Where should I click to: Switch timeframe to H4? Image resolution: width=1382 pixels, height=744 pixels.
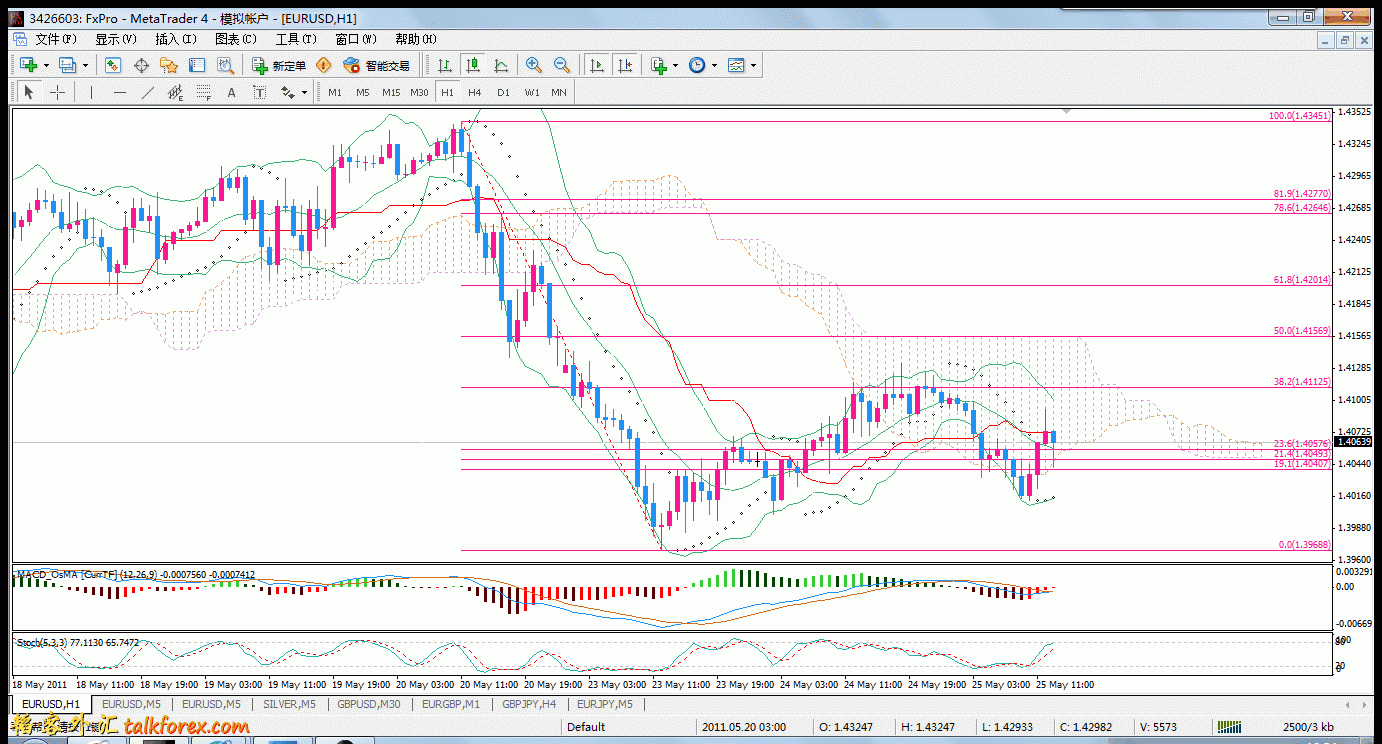pyautogui.click(x=475, y=92)
